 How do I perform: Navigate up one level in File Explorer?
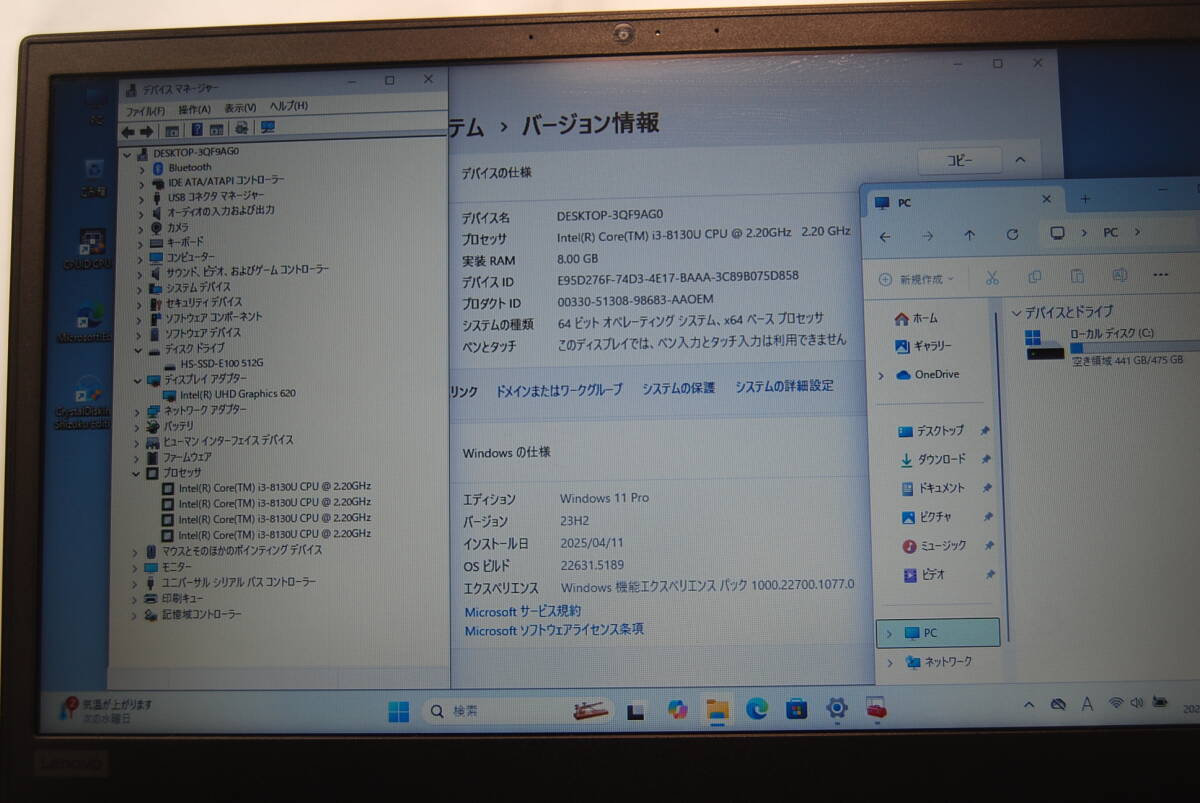pos(969,235)
